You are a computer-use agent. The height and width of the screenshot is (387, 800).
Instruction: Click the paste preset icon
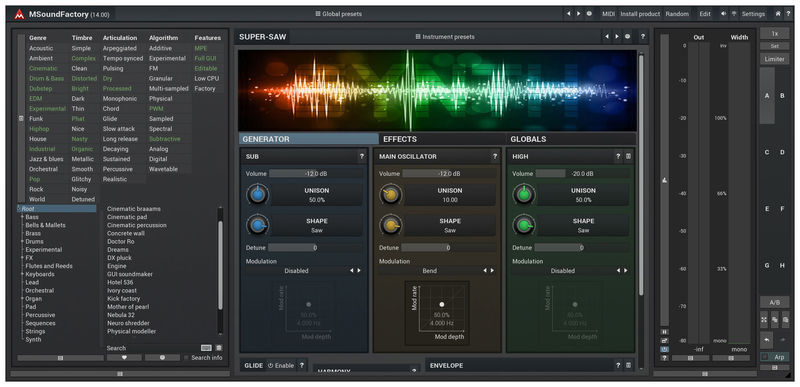[x=785, y=320]
